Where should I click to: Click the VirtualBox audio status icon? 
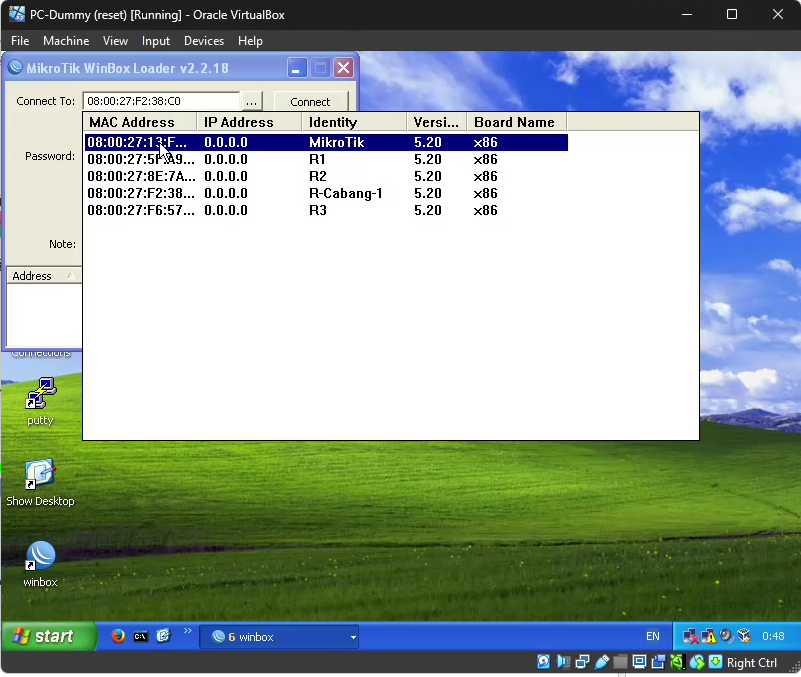click(x=563, y=662)
